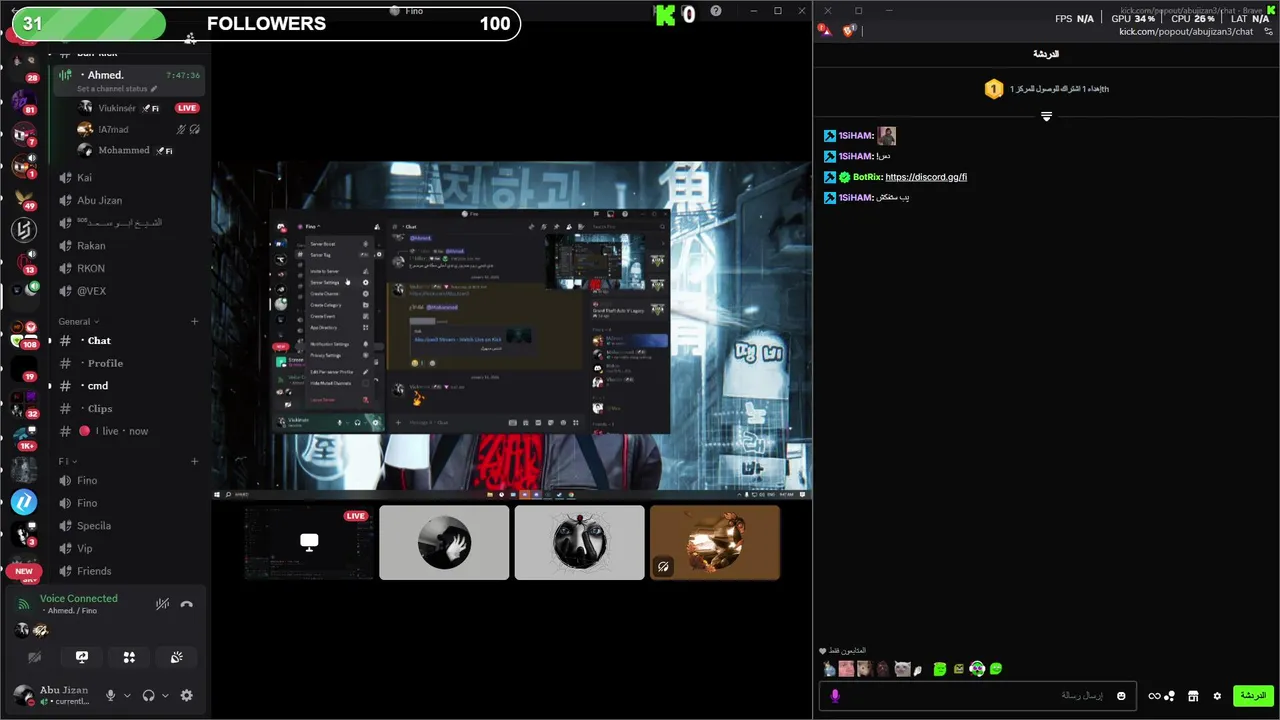1280x720 pixels.
Task: Toggle noise suppression in voice panel
Action: click(x=162, y=604)
